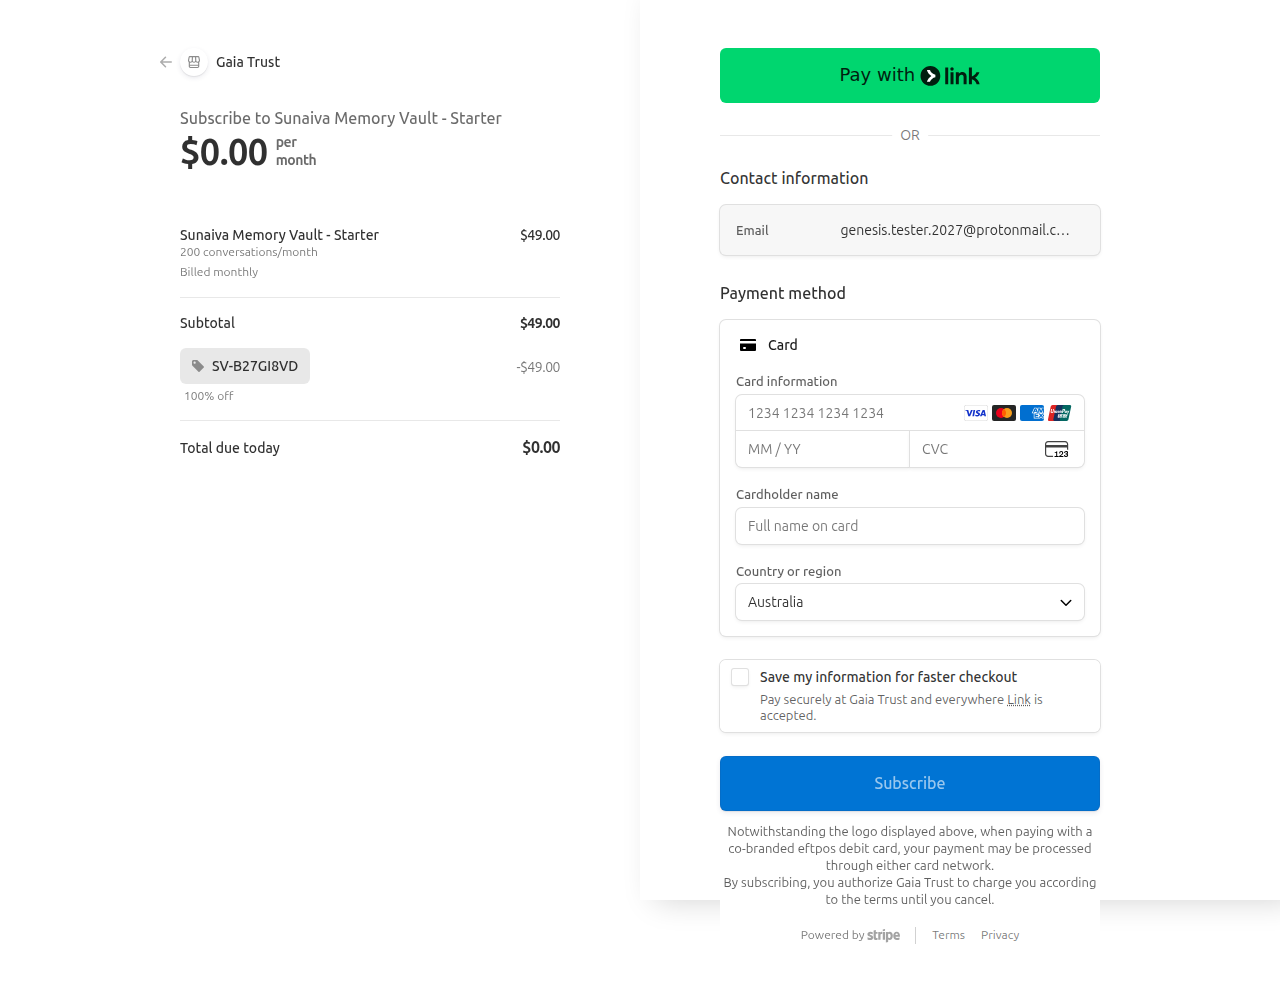Focus the MM / YY expiry field
Viewport: 1280px width, 994px height.
pos(822,449)
